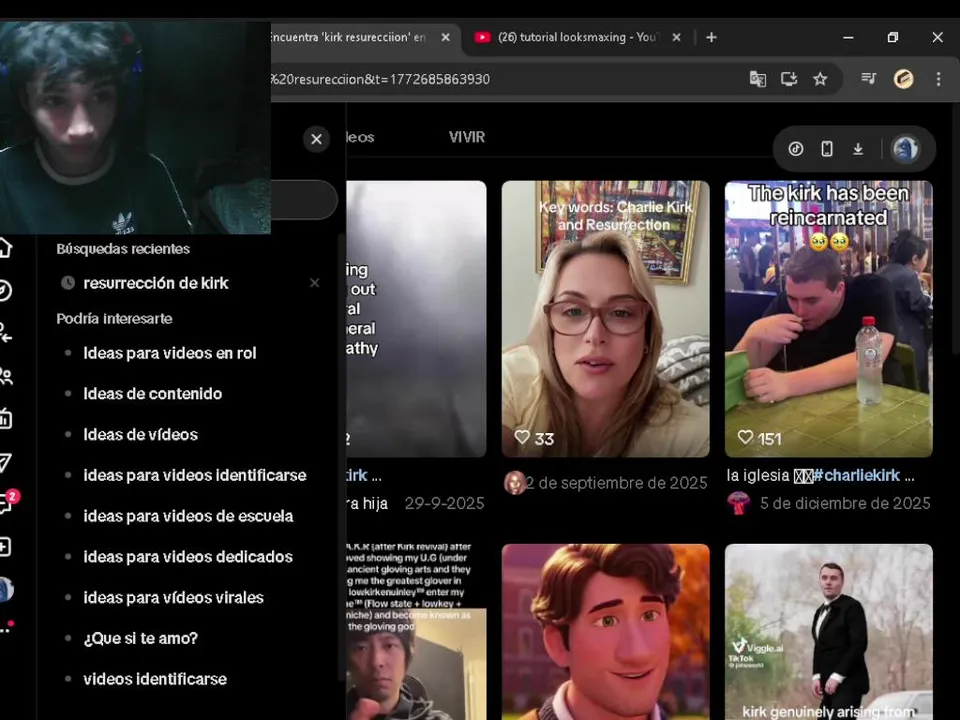Open profile avatar at top right

tap(905, 149)
